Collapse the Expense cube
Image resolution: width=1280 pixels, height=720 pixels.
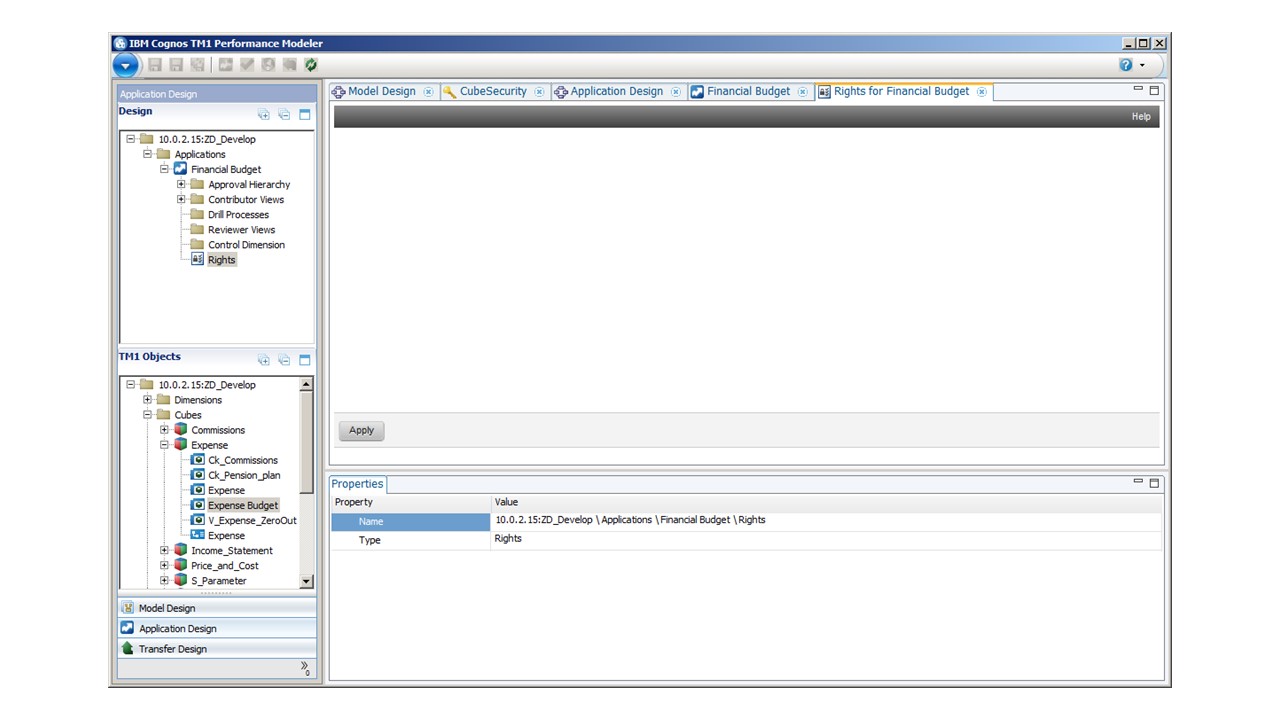pos(165,445)
